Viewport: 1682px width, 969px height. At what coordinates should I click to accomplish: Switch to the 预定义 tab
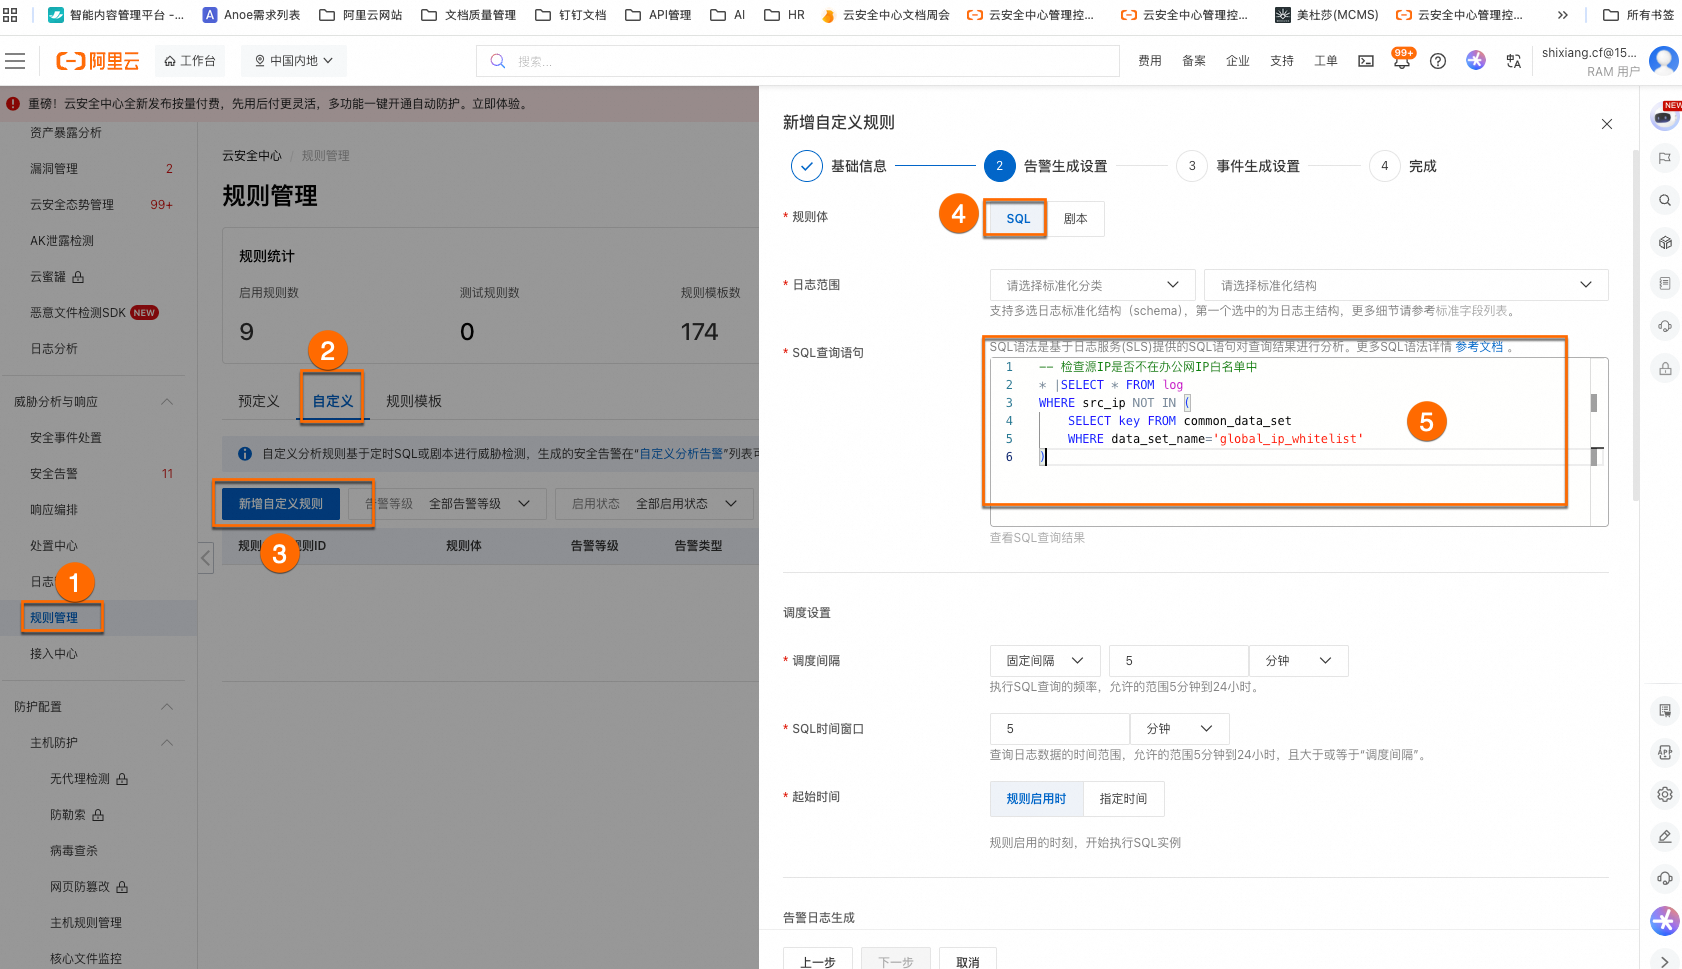pyautogui.click(x=259, y=401)
